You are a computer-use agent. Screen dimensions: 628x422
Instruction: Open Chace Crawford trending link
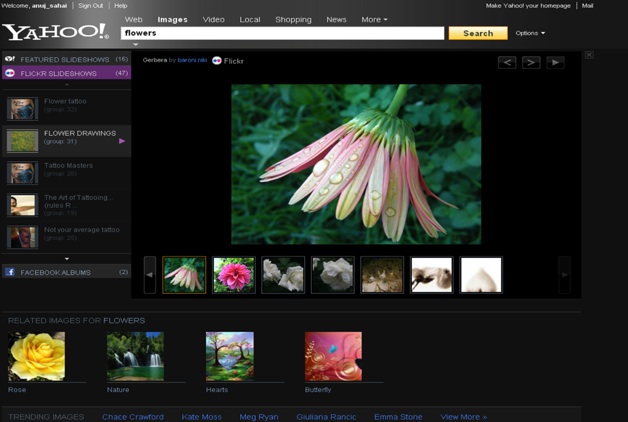[x=132, y=416]
